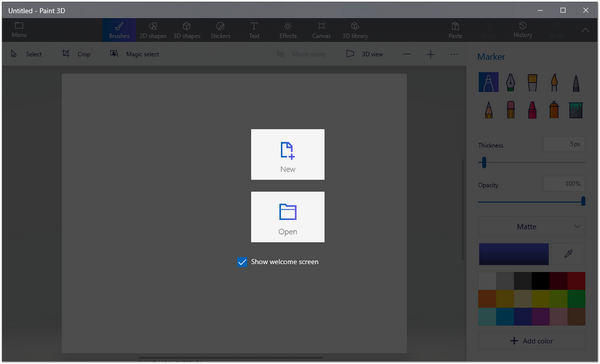Select the Fill bucket tool
600x364 pixels.
576,110
